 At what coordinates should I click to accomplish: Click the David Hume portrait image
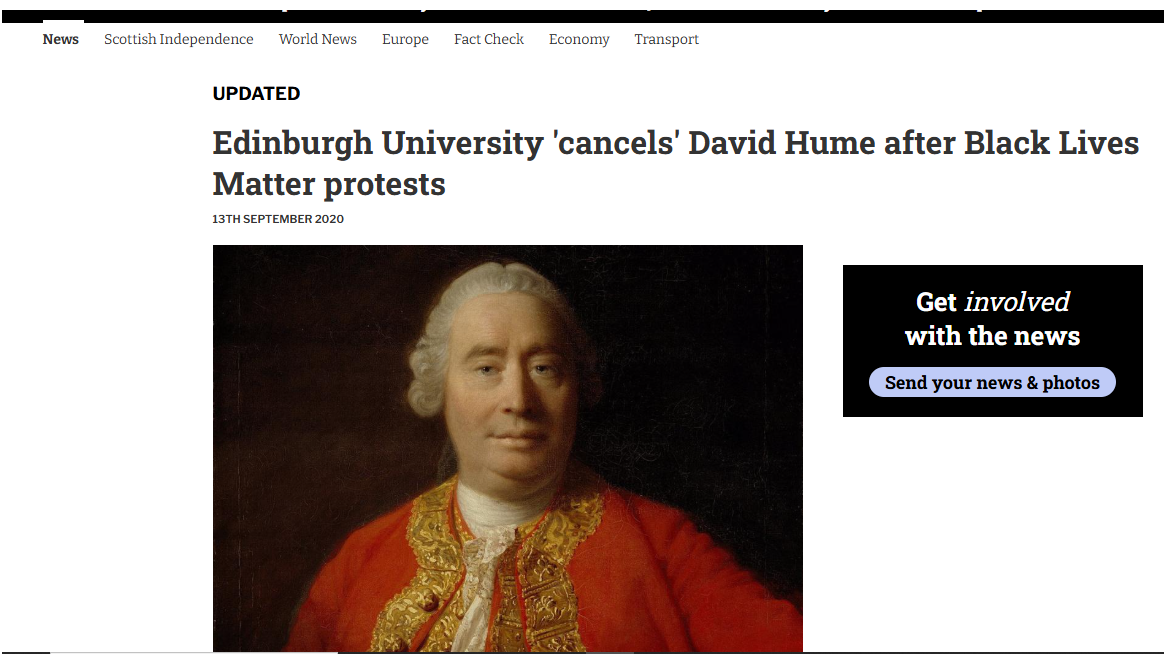coord(508,448)
